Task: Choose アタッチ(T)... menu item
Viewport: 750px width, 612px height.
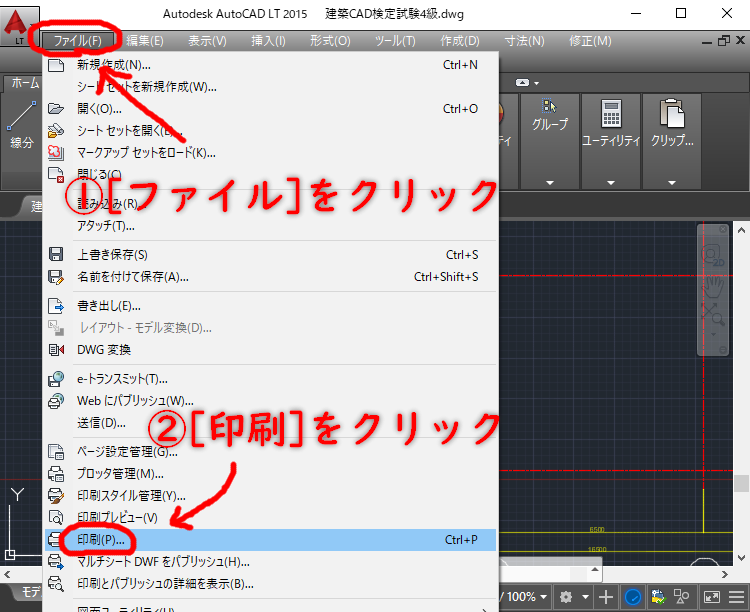Action: click(270, 225)
